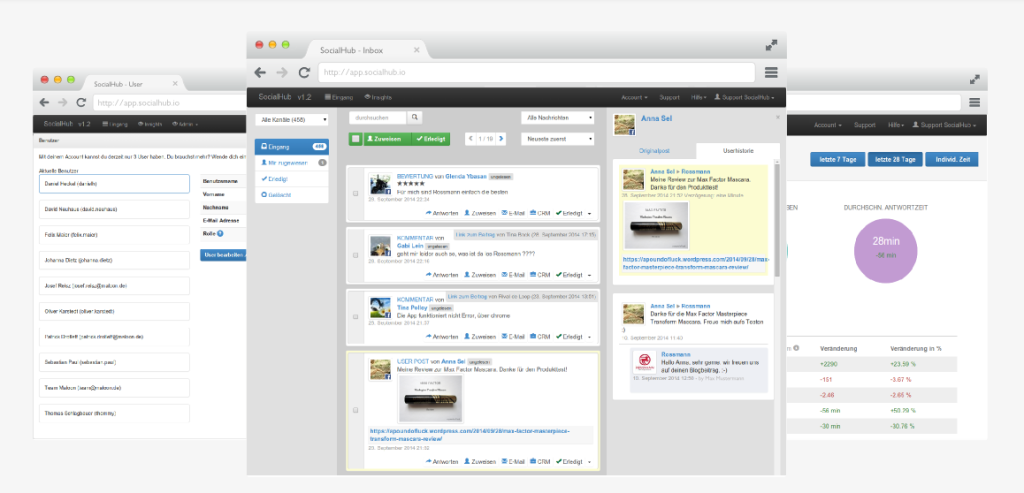Open Link zum Beitrag on Gabi Lein's comment
This screenshot has width=1024, height=493.
474,234
